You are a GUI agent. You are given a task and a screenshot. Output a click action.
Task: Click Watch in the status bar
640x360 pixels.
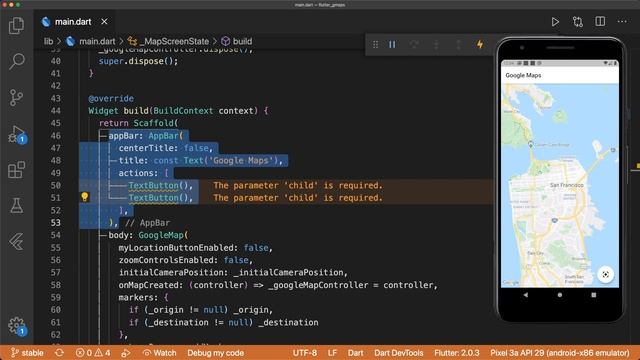coord(160,353)
